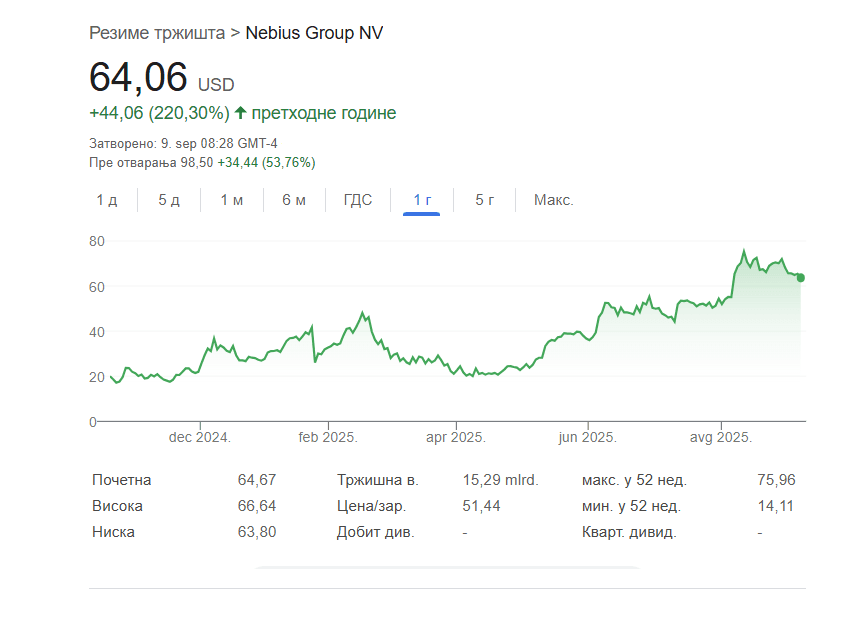Click the green endpoint dot on chart
This screenshot has height=625, width=858.
(801, 278)
